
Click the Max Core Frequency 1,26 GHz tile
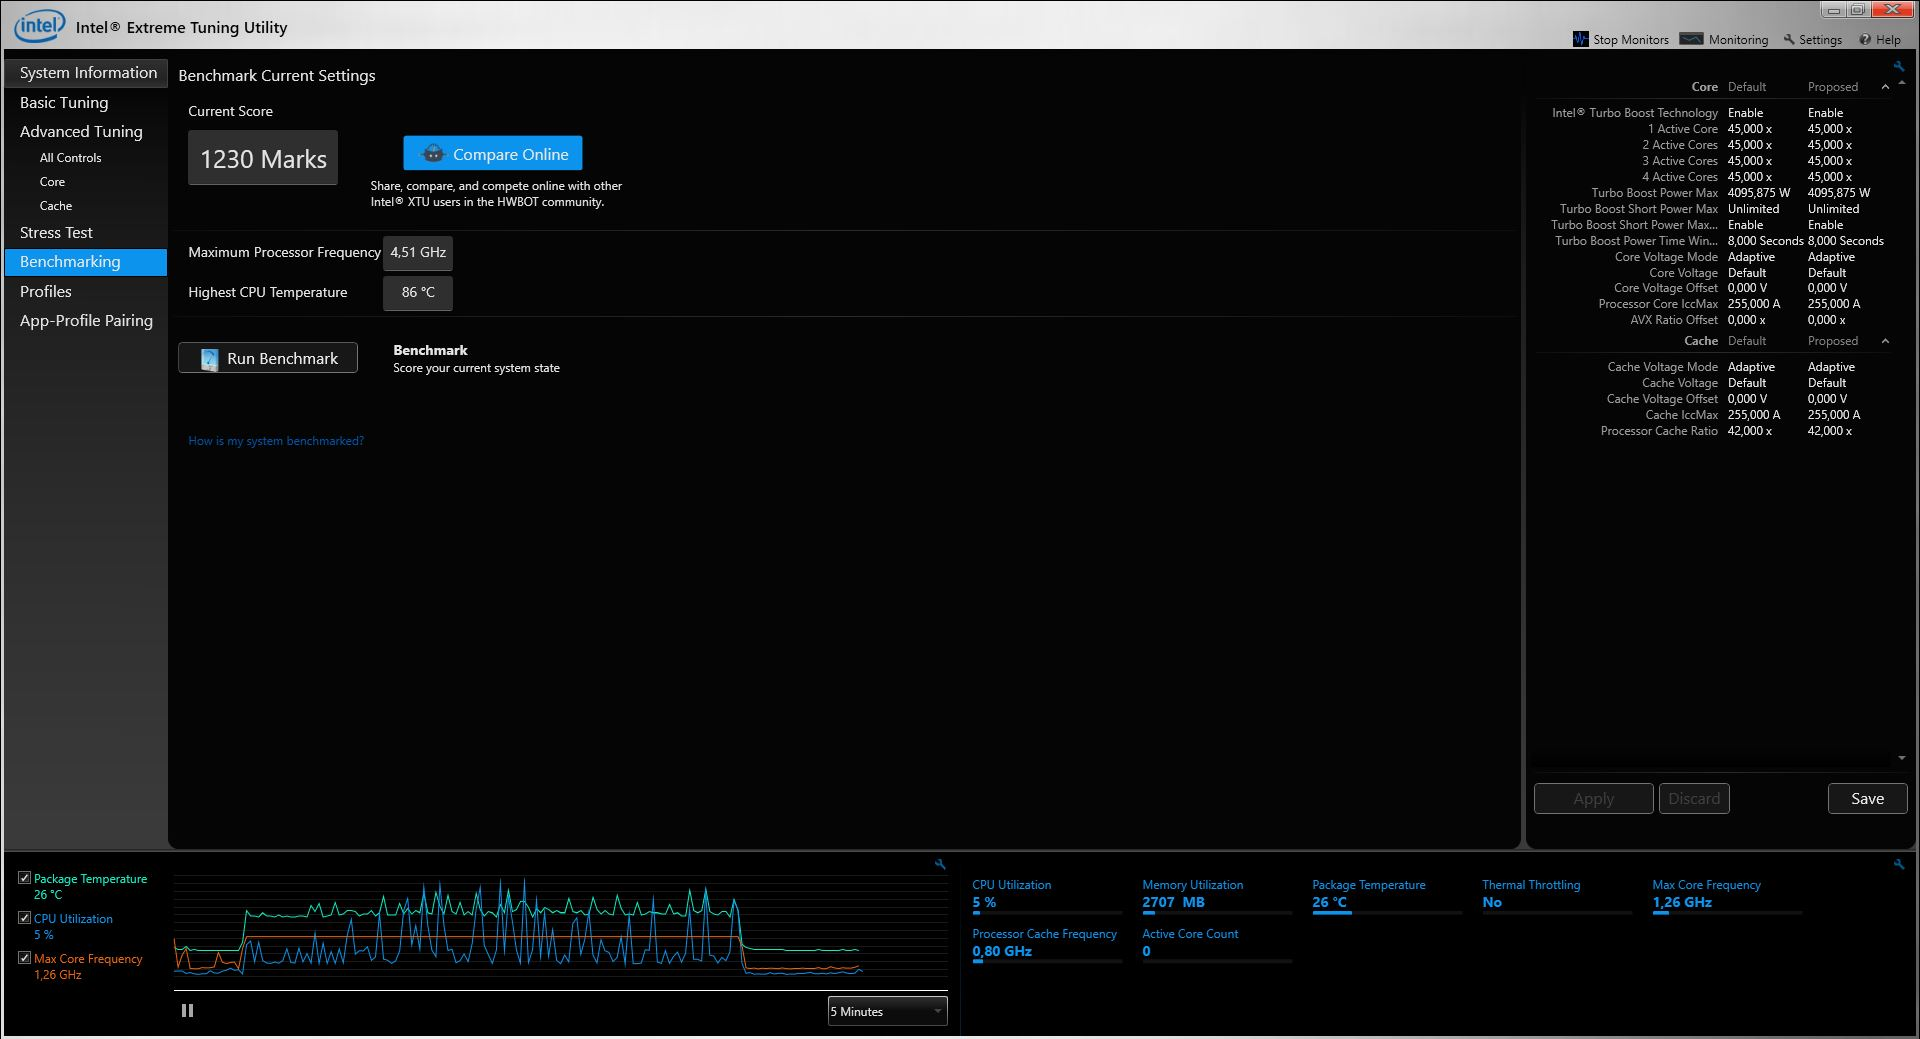tap(1727, 895)
